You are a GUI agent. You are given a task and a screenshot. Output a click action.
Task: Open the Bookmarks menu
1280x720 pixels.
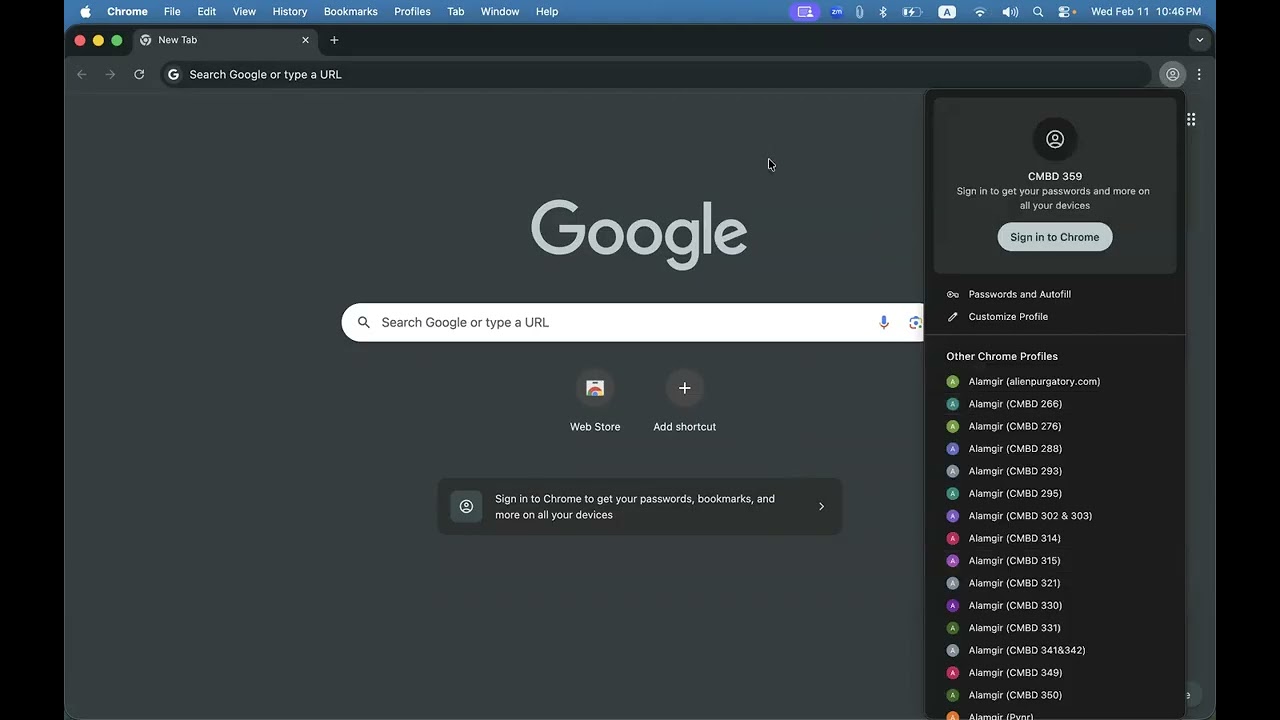350,11
